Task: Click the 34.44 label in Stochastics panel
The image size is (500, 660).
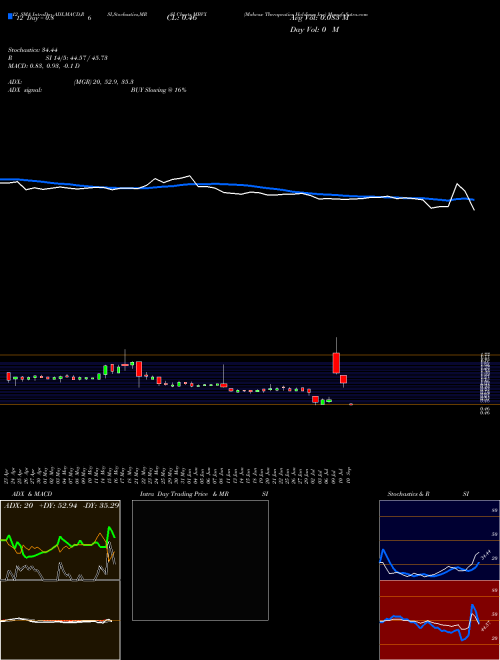Action: click(x=486, y=555)
